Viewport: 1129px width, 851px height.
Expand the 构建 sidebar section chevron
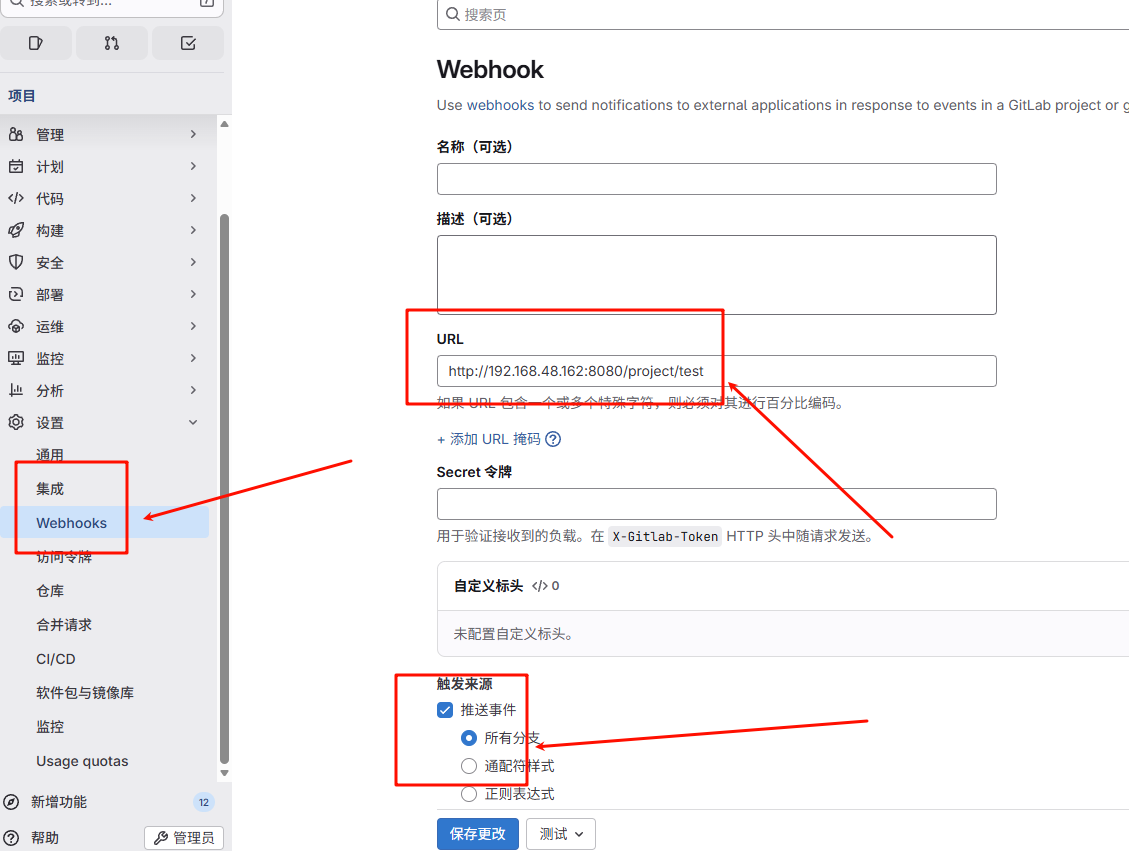tap(193, 230)
